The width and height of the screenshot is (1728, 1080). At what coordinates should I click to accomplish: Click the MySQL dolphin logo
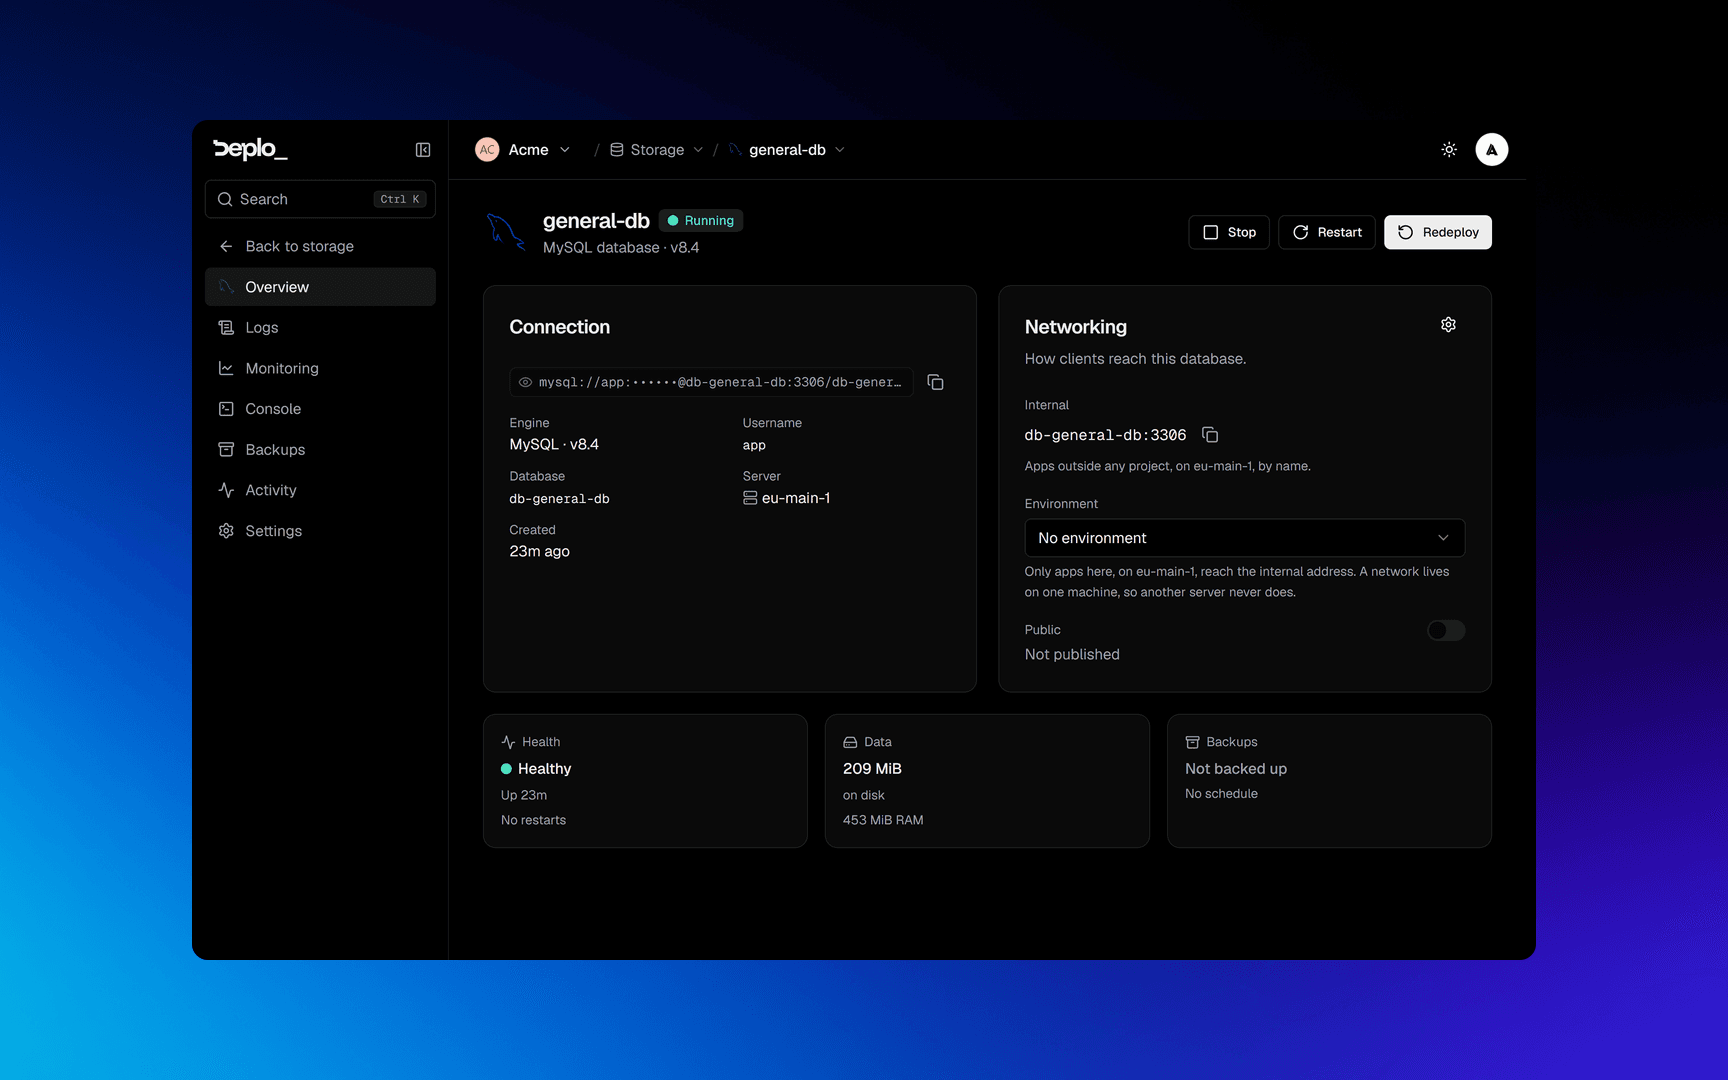[506, 232]
